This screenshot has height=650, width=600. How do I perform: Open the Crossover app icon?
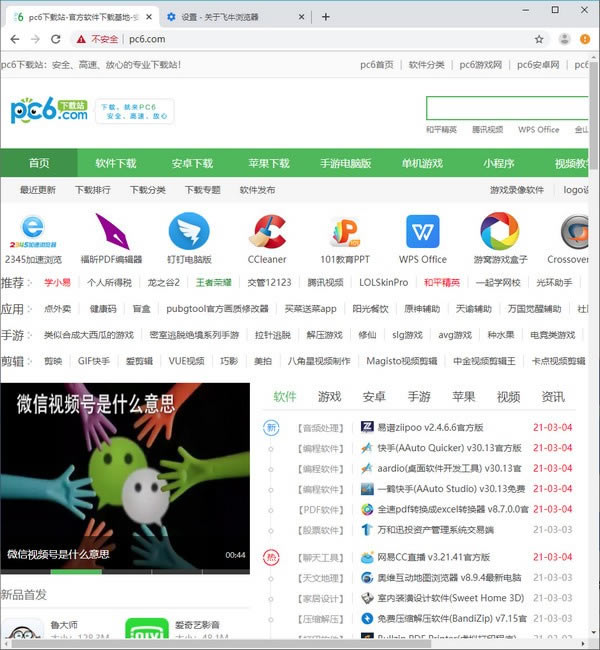(574, 232)
